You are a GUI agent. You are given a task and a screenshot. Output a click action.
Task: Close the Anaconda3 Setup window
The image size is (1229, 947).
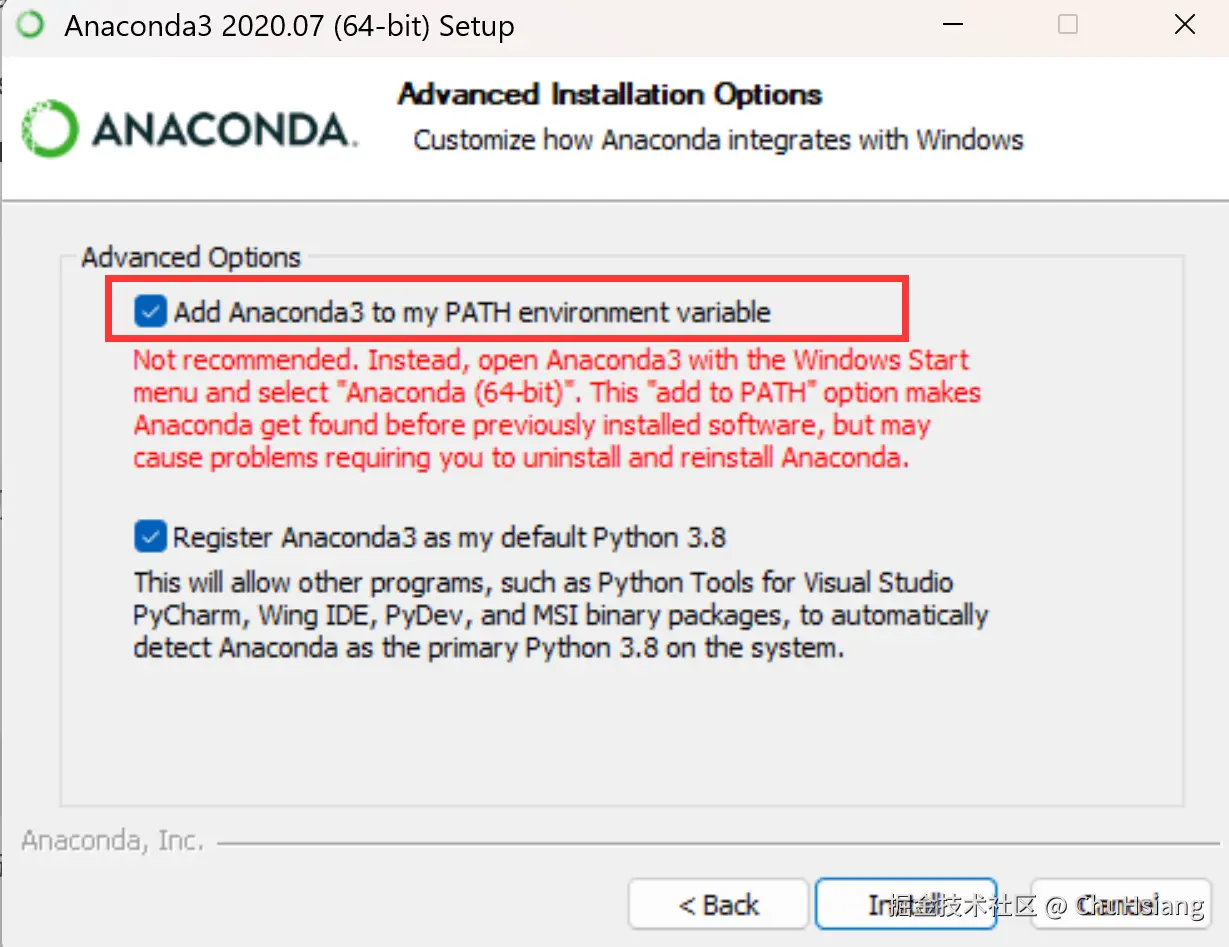(1185, 25)
